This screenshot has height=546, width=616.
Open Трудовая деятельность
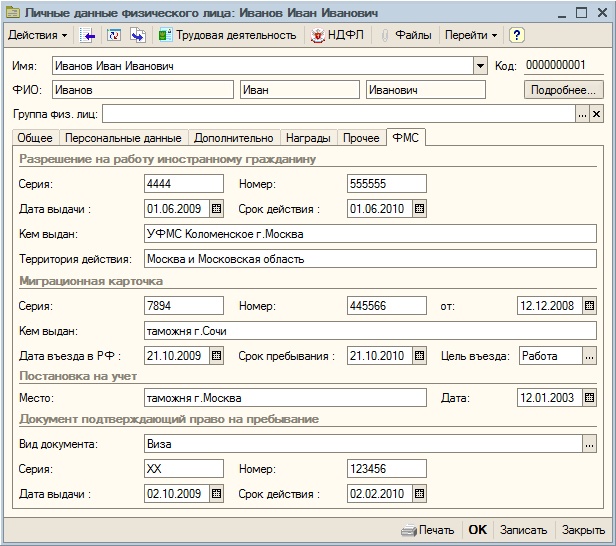pyautogui.click(x=227, y=35)
